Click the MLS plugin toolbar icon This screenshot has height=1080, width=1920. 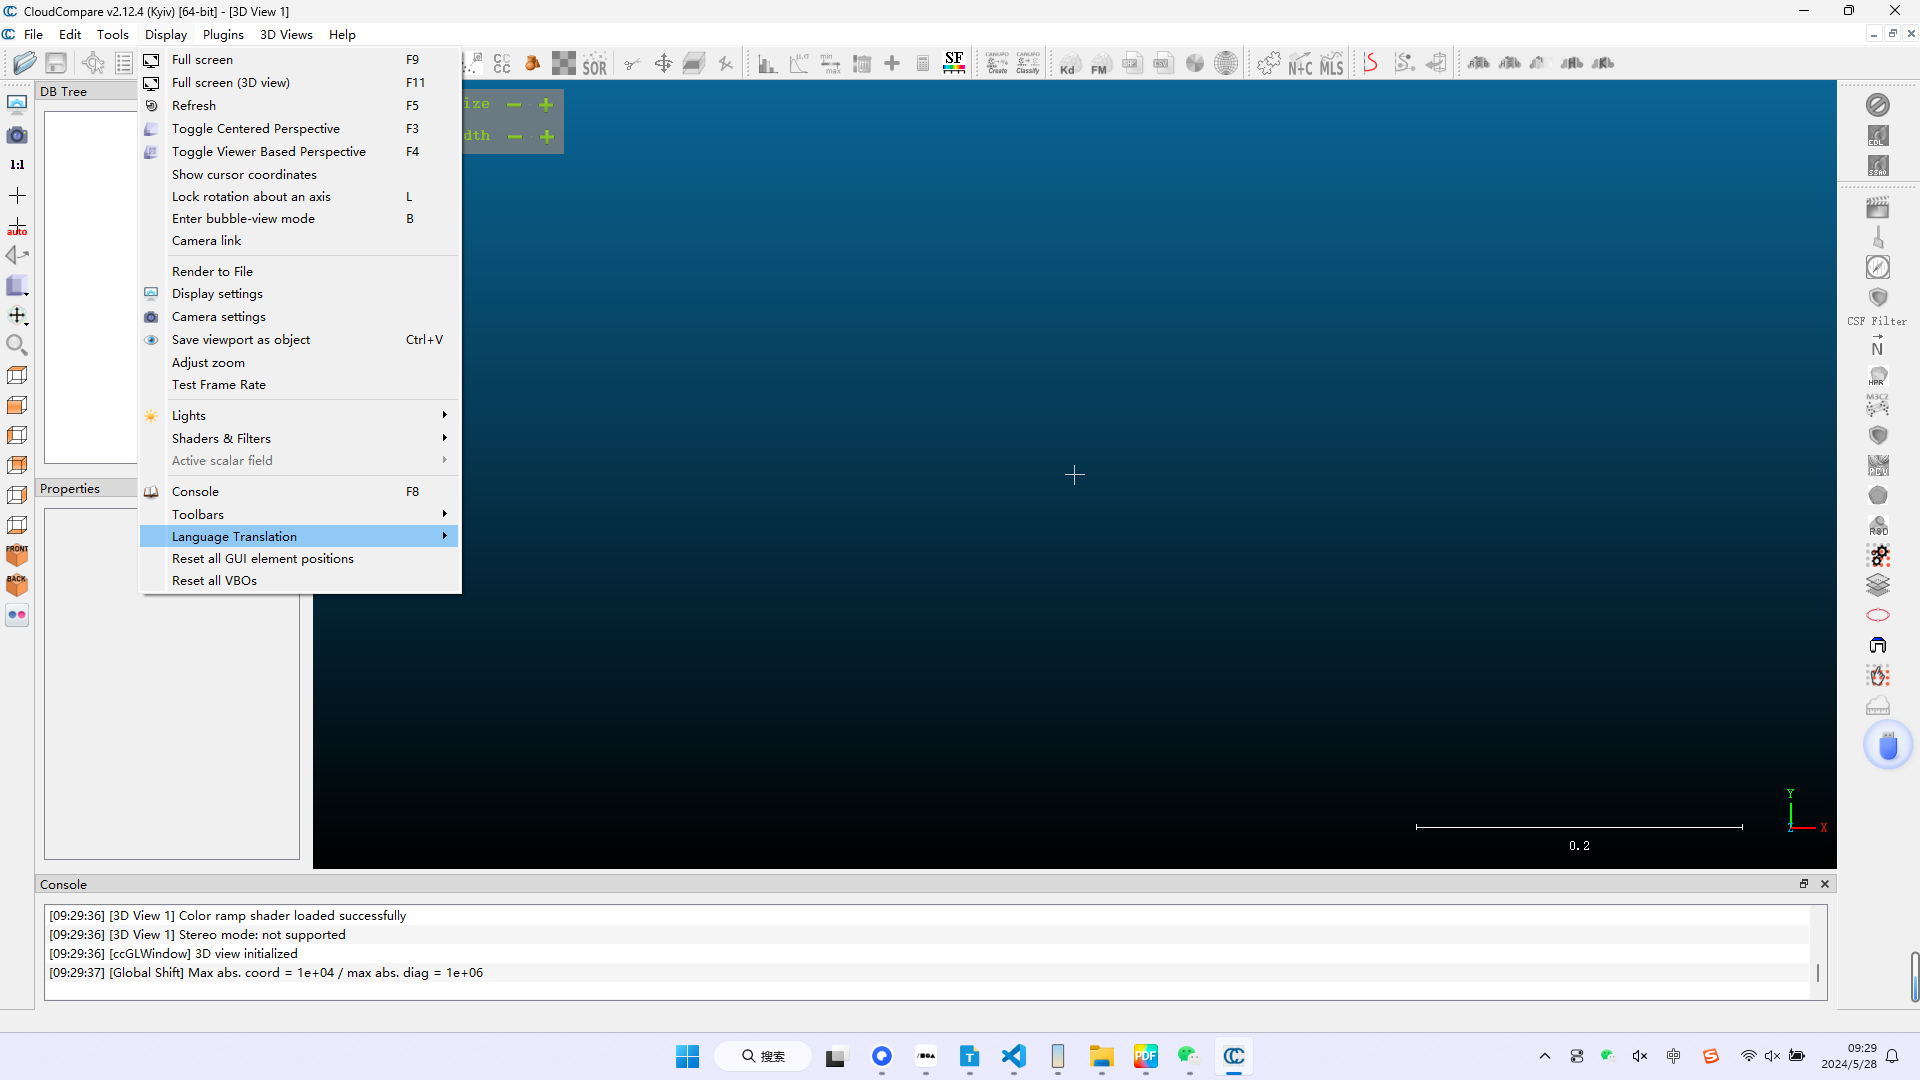(x=1331, y=64)
